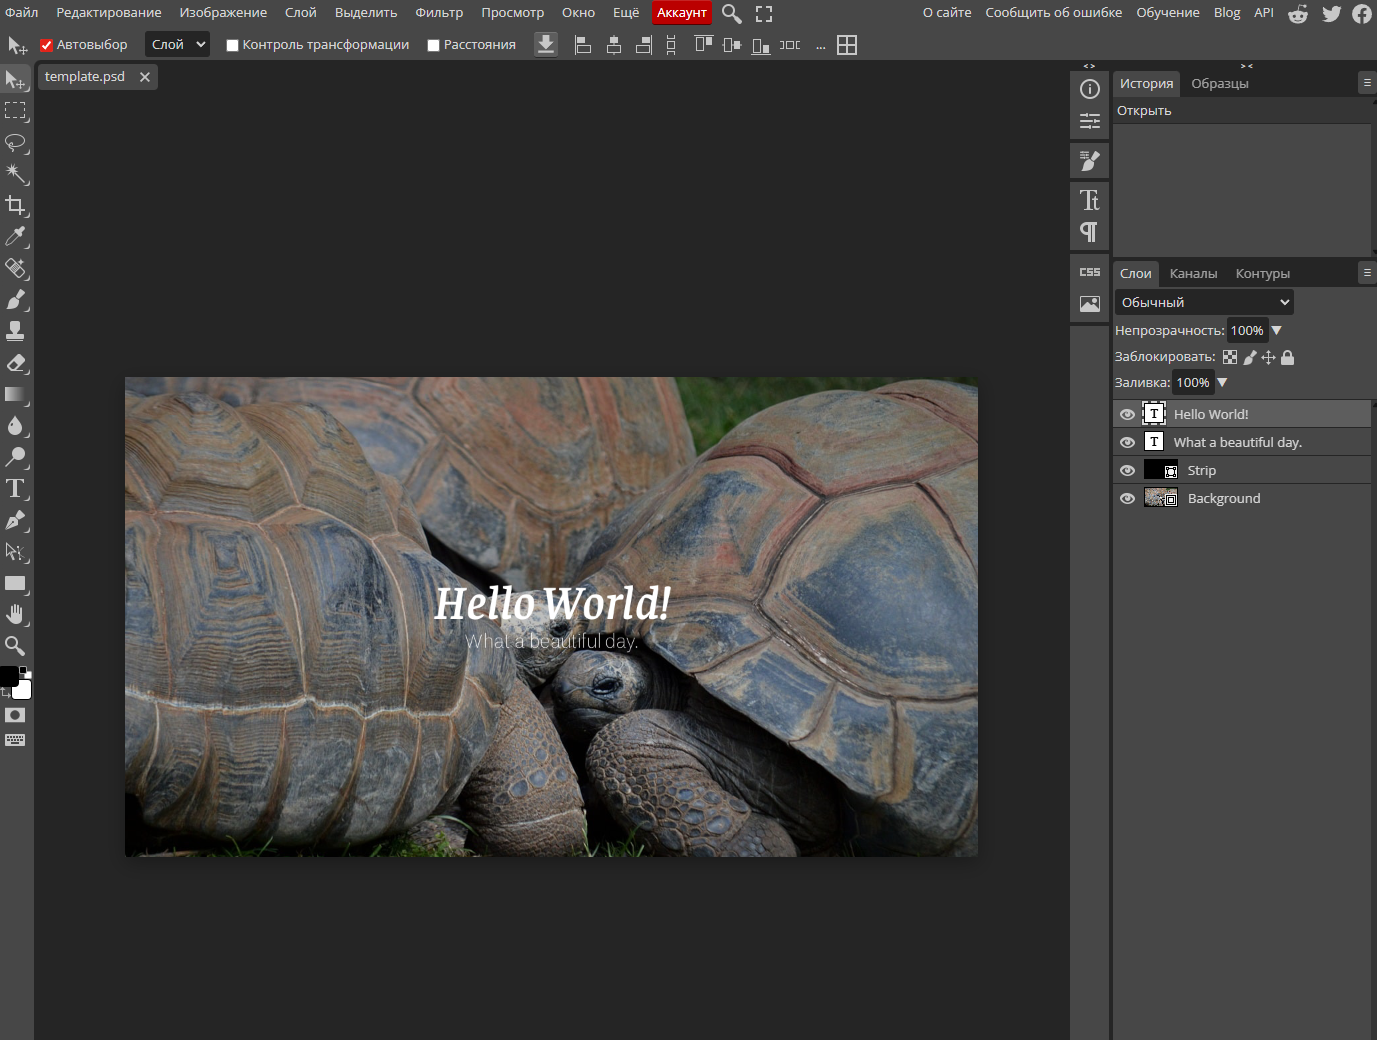Hide the Hello World! layer

[x=1128, y=414]
